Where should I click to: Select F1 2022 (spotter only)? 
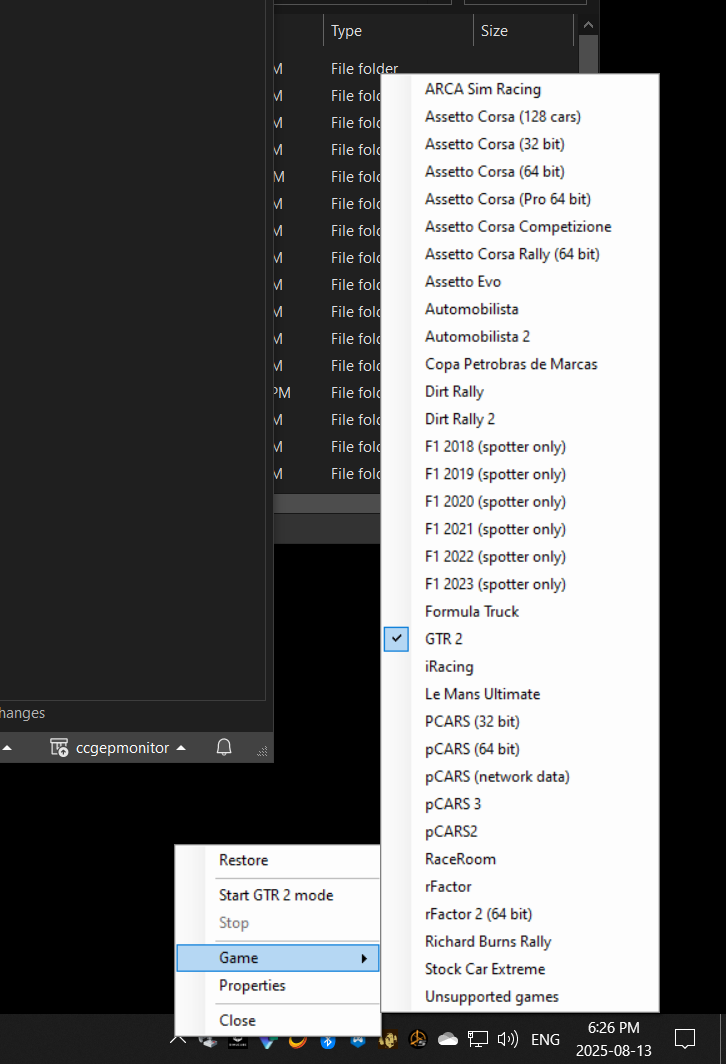tap(520, 556)
